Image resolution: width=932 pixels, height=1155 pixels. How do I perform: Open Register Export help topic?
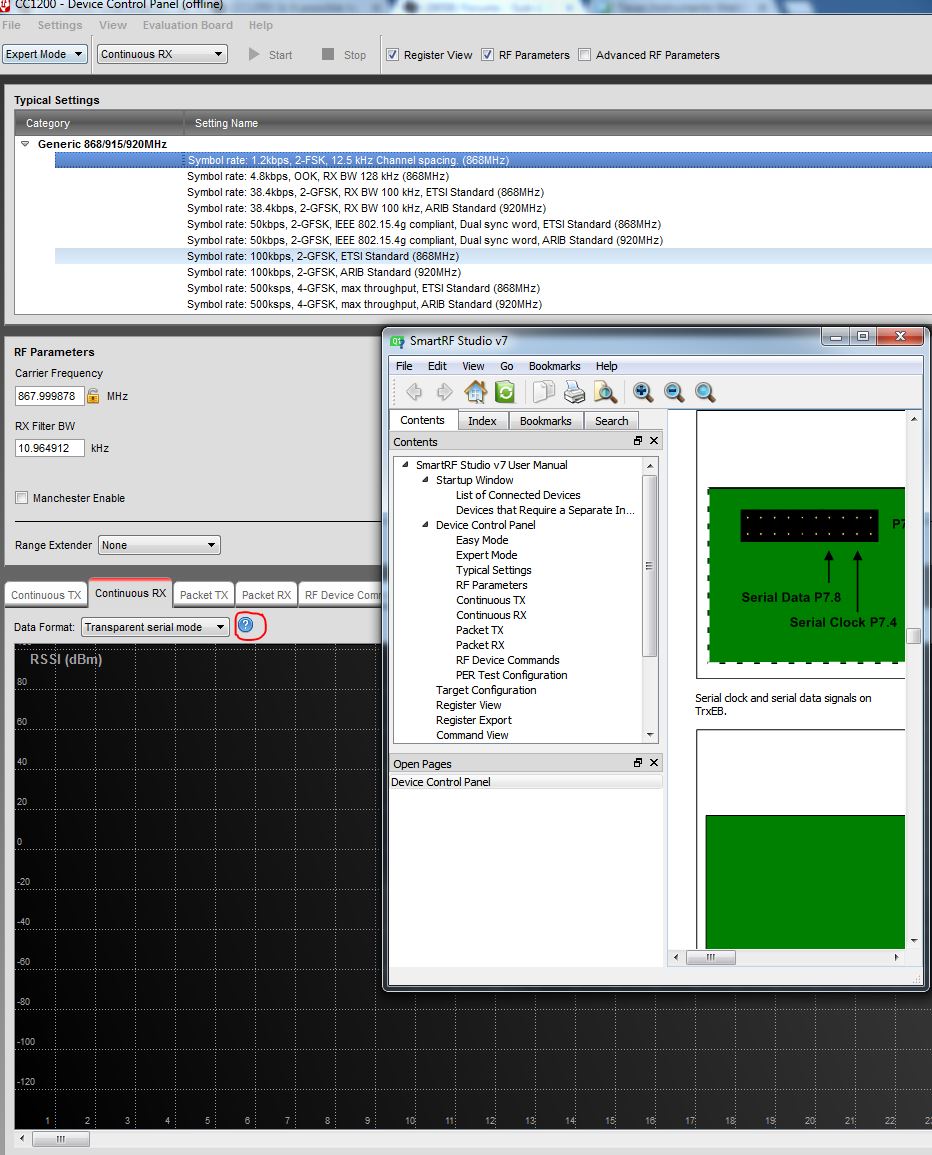(474, 720)
